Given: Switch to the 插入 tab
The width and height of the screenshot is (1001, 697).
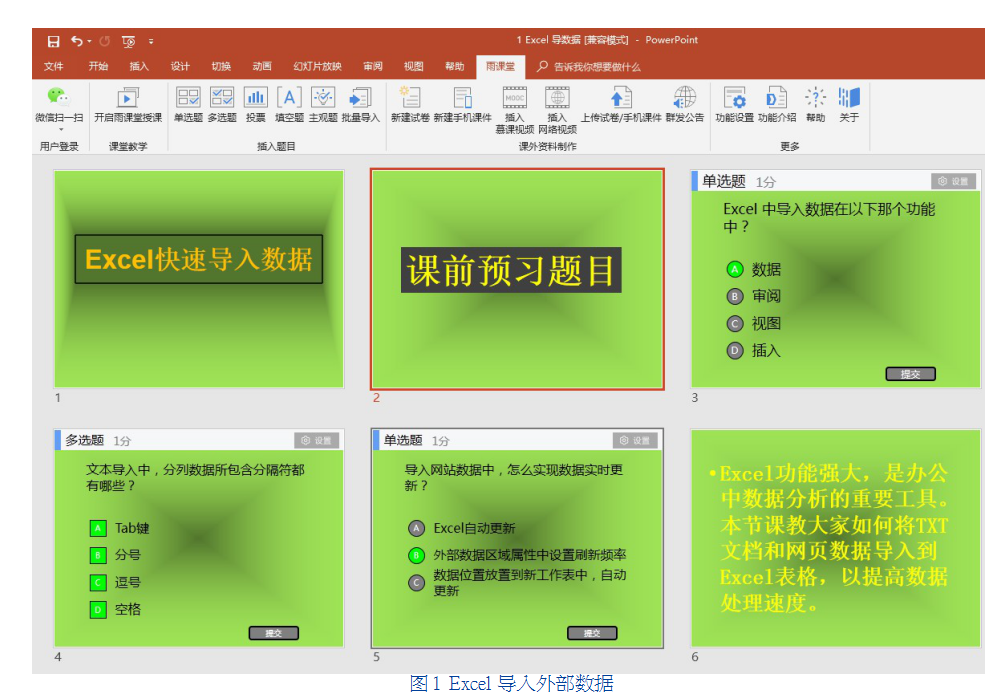Looking at the screenshot, I should [x=139, y=66].
